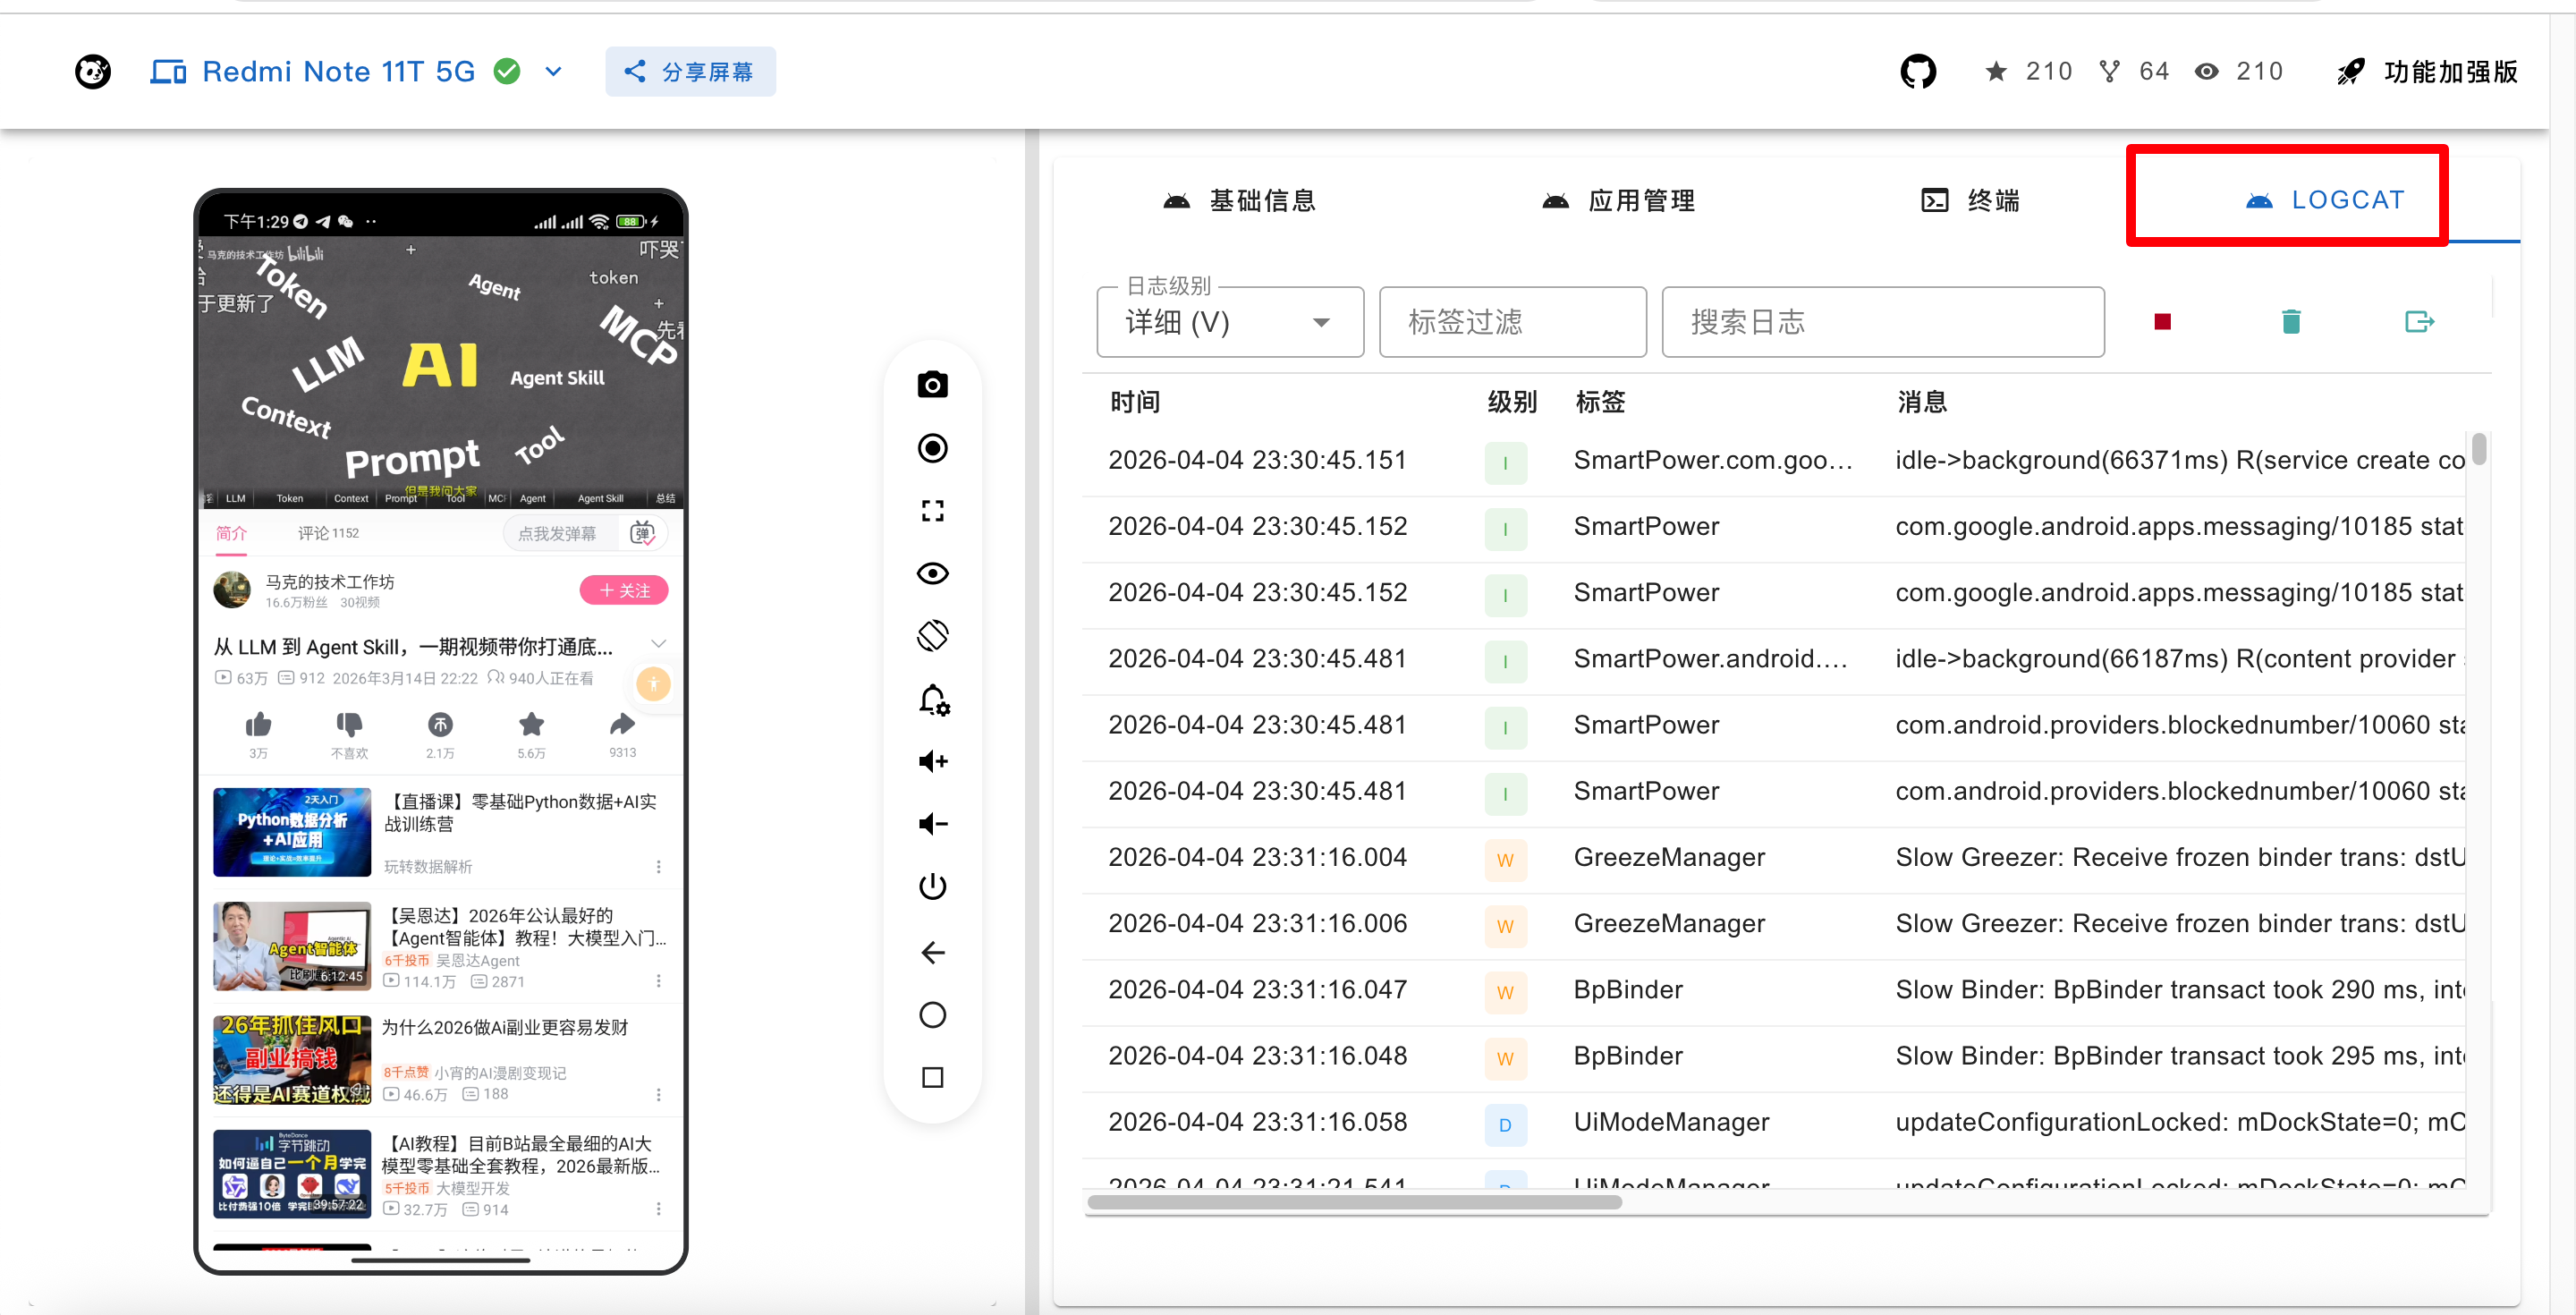Increase device volume
Viewport: 2576px width, 1315px height.
pyautogui.click(x=932, y=762)
